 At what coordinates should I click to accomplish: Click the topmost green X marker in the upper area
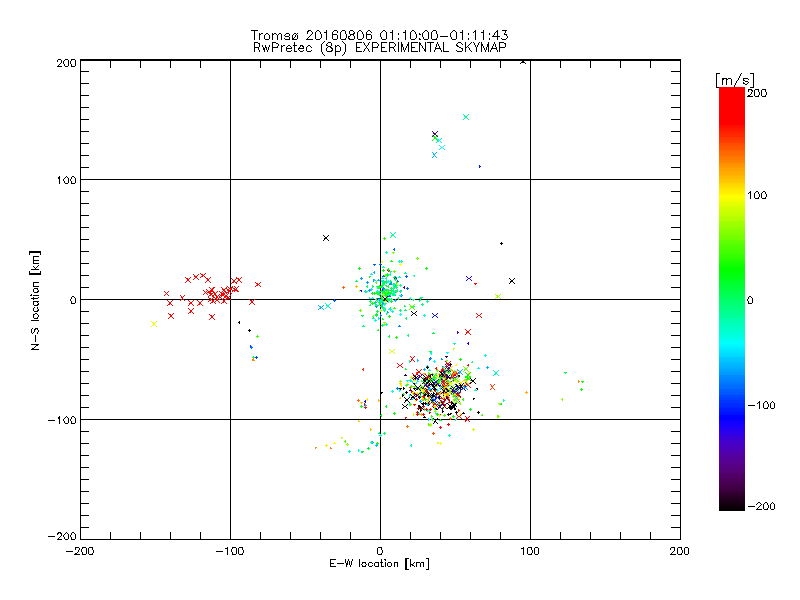tap(466, 117)
